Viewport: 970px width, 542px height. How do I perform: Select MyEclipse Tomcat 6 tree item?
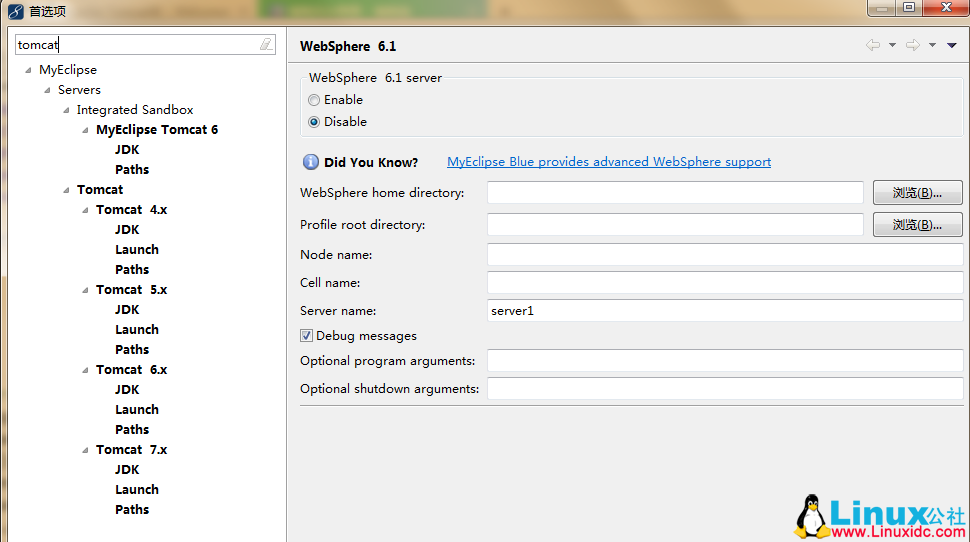point(157,129)
